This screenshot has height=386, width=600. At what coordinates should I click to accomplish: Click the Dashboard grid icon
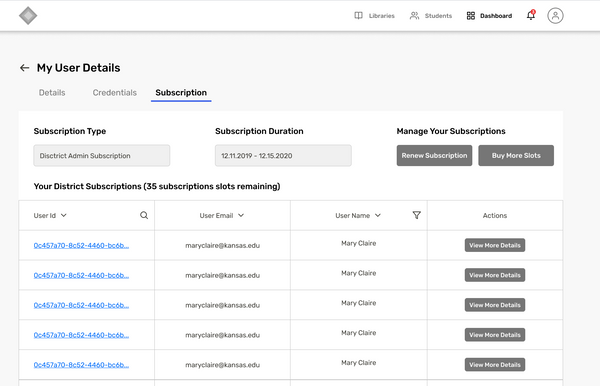(471, 16)
